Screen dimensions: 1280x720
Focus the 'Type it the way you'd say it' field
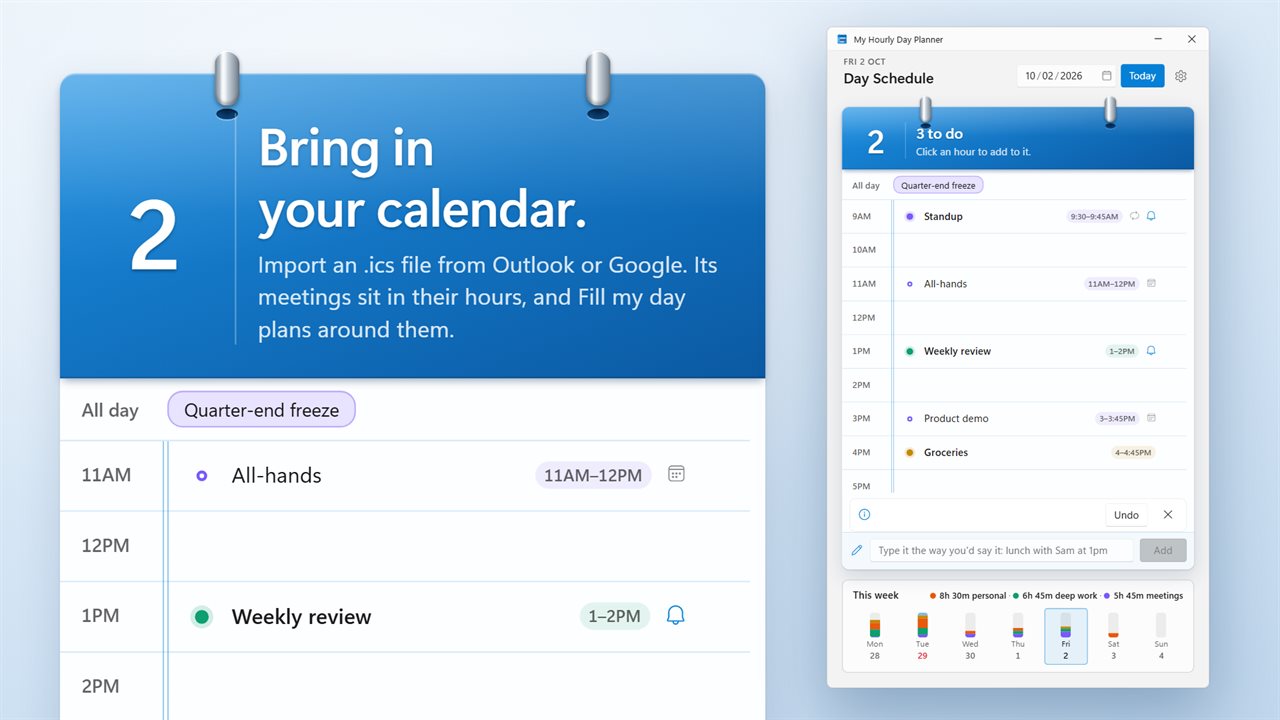(1002, 550)
